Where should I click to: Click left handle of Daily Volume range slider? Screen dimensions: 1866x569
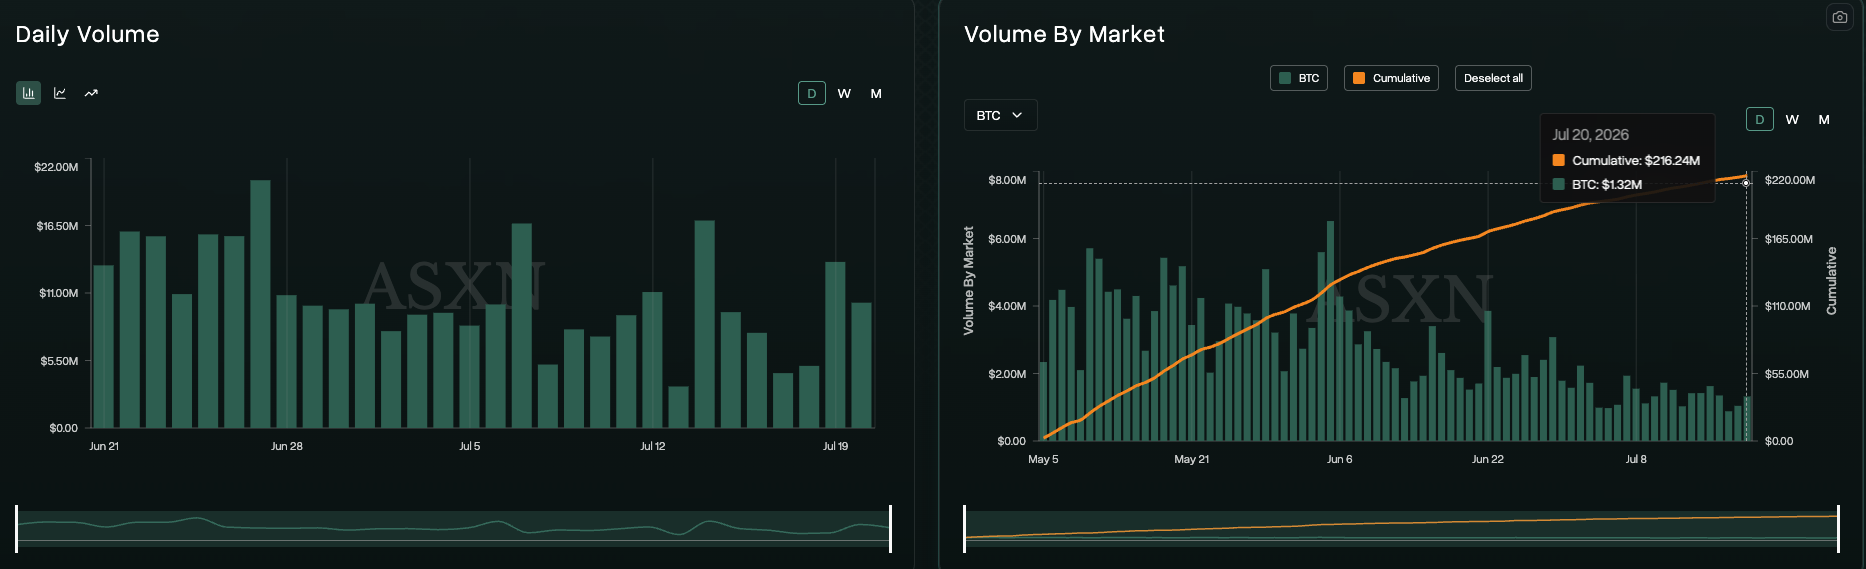17,529
